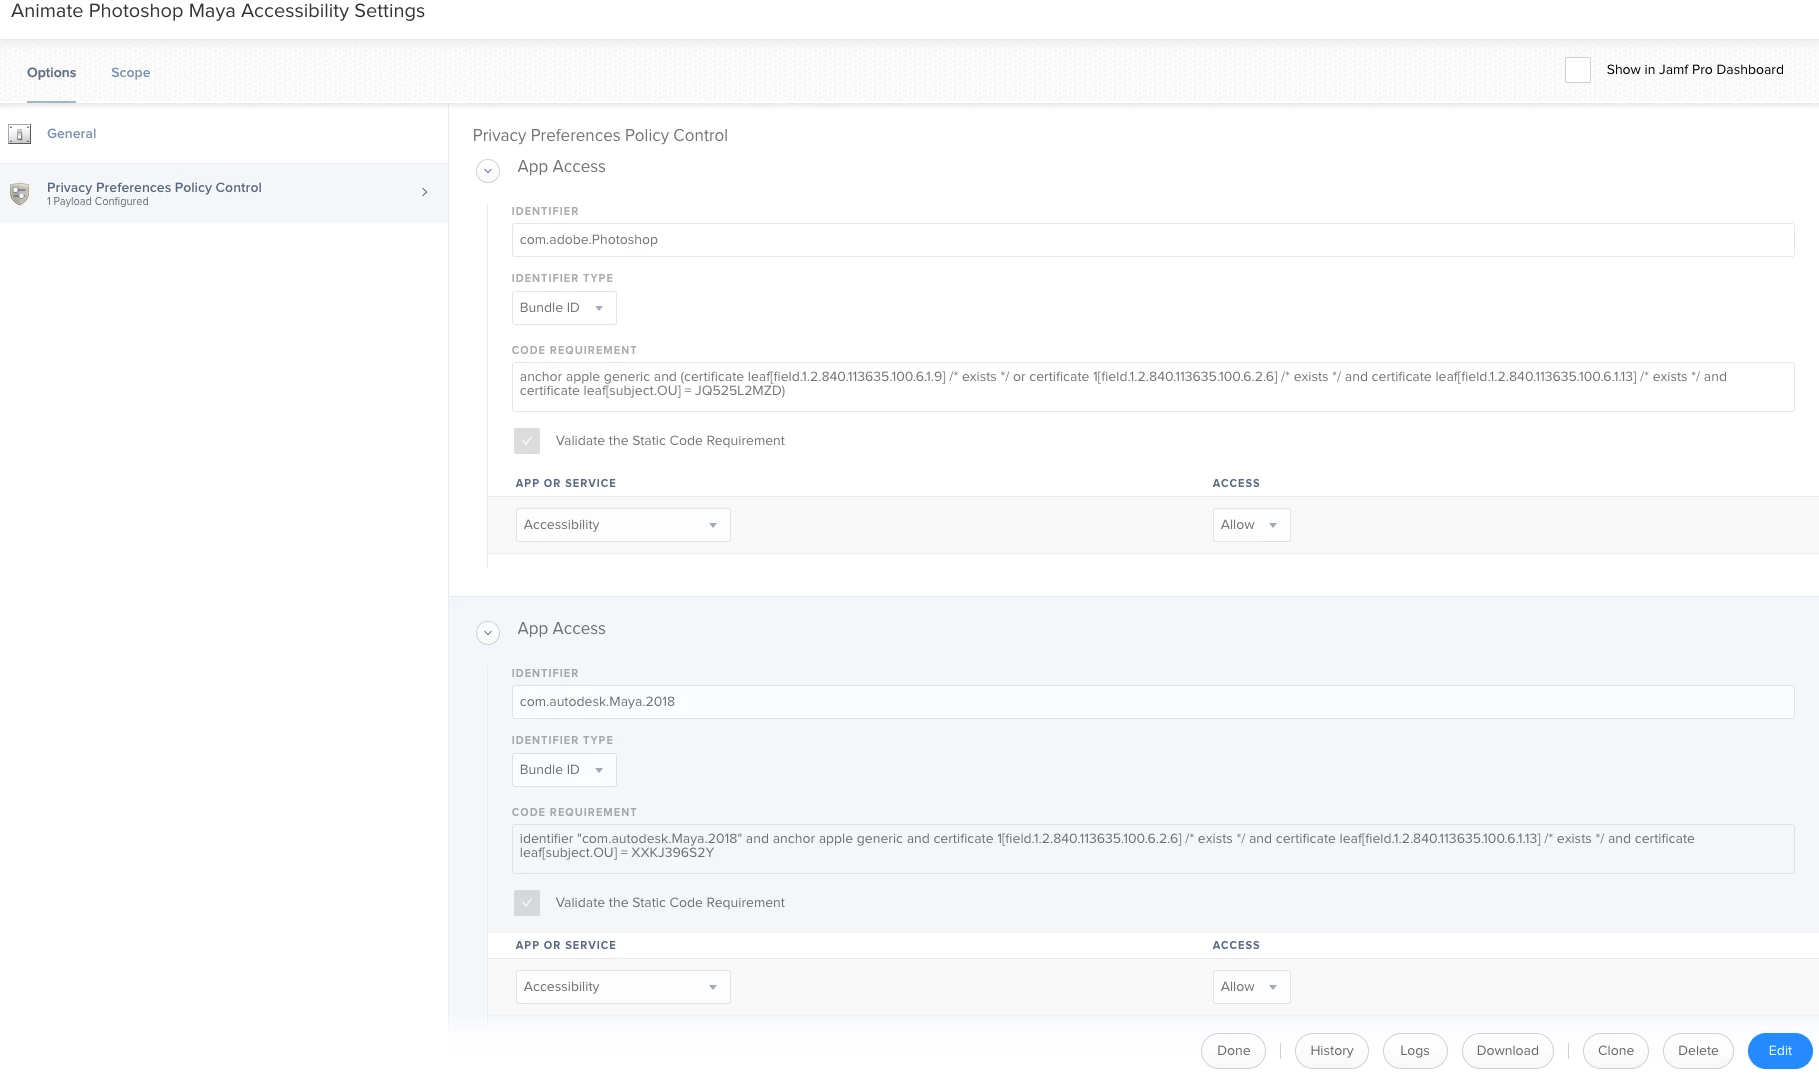Download the configuration profile
This screenshot has width=1819, height=1080.
click(1507, 1051)
